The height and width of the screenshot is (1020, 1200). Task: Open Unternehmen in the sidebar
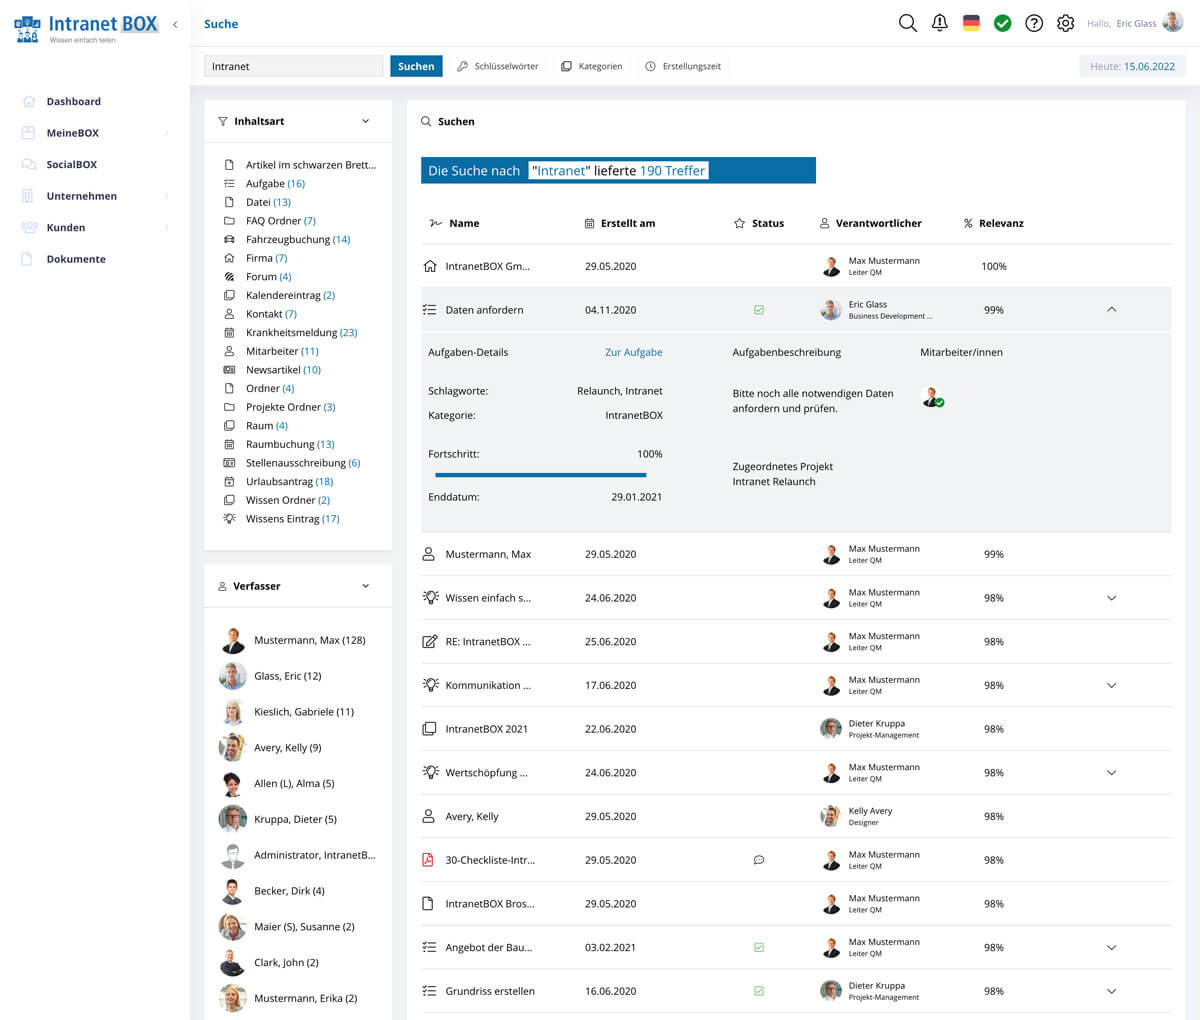tap(81, 196)
